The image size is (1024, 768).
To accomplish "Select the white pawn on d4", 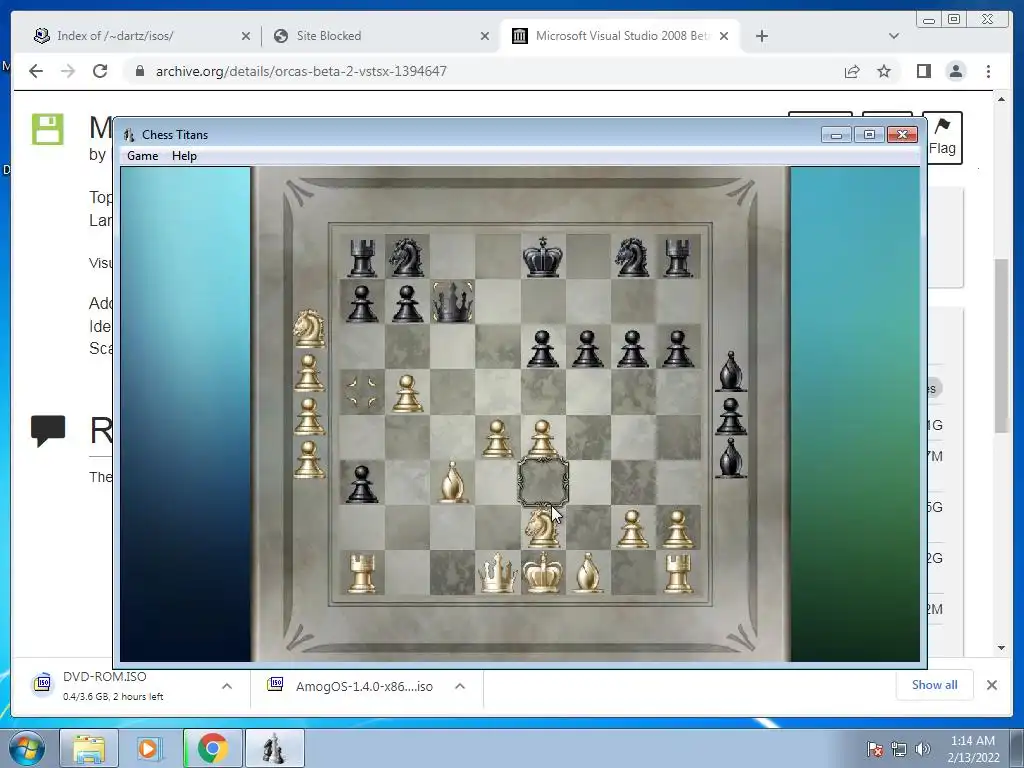I will tap(498, 438).
